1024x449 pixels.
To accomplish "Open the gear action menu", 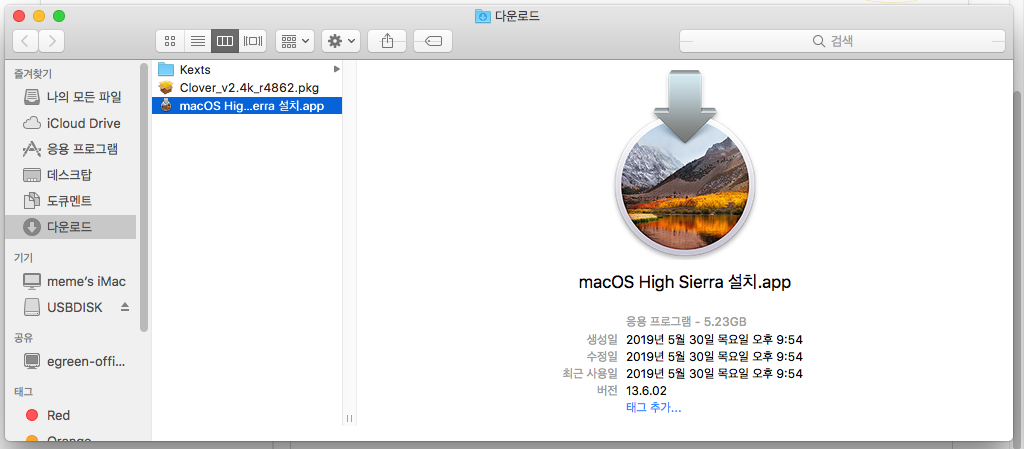I will click(341, 41).
